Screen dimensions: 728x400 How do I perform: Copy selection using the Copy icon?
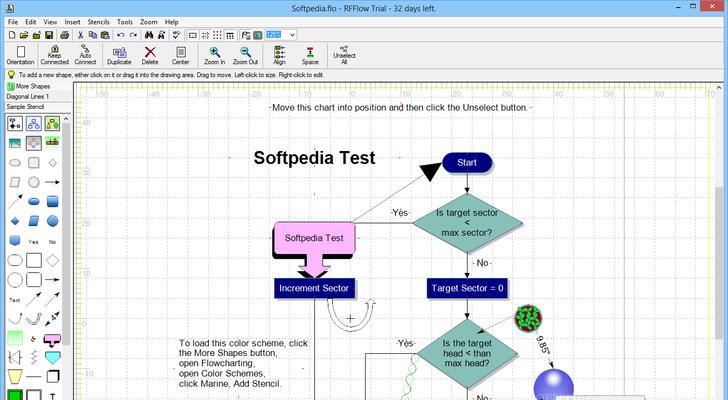pyautogui.click(x=93, y=35)
